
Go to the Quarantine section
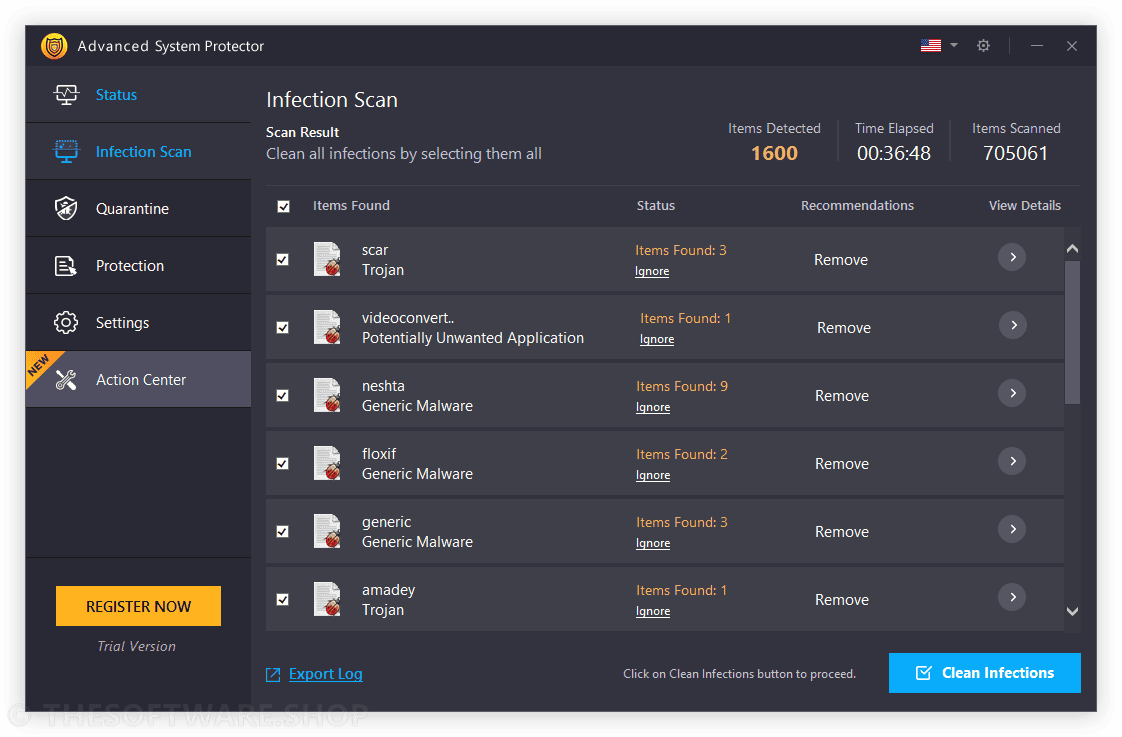(x=138, y=208)
